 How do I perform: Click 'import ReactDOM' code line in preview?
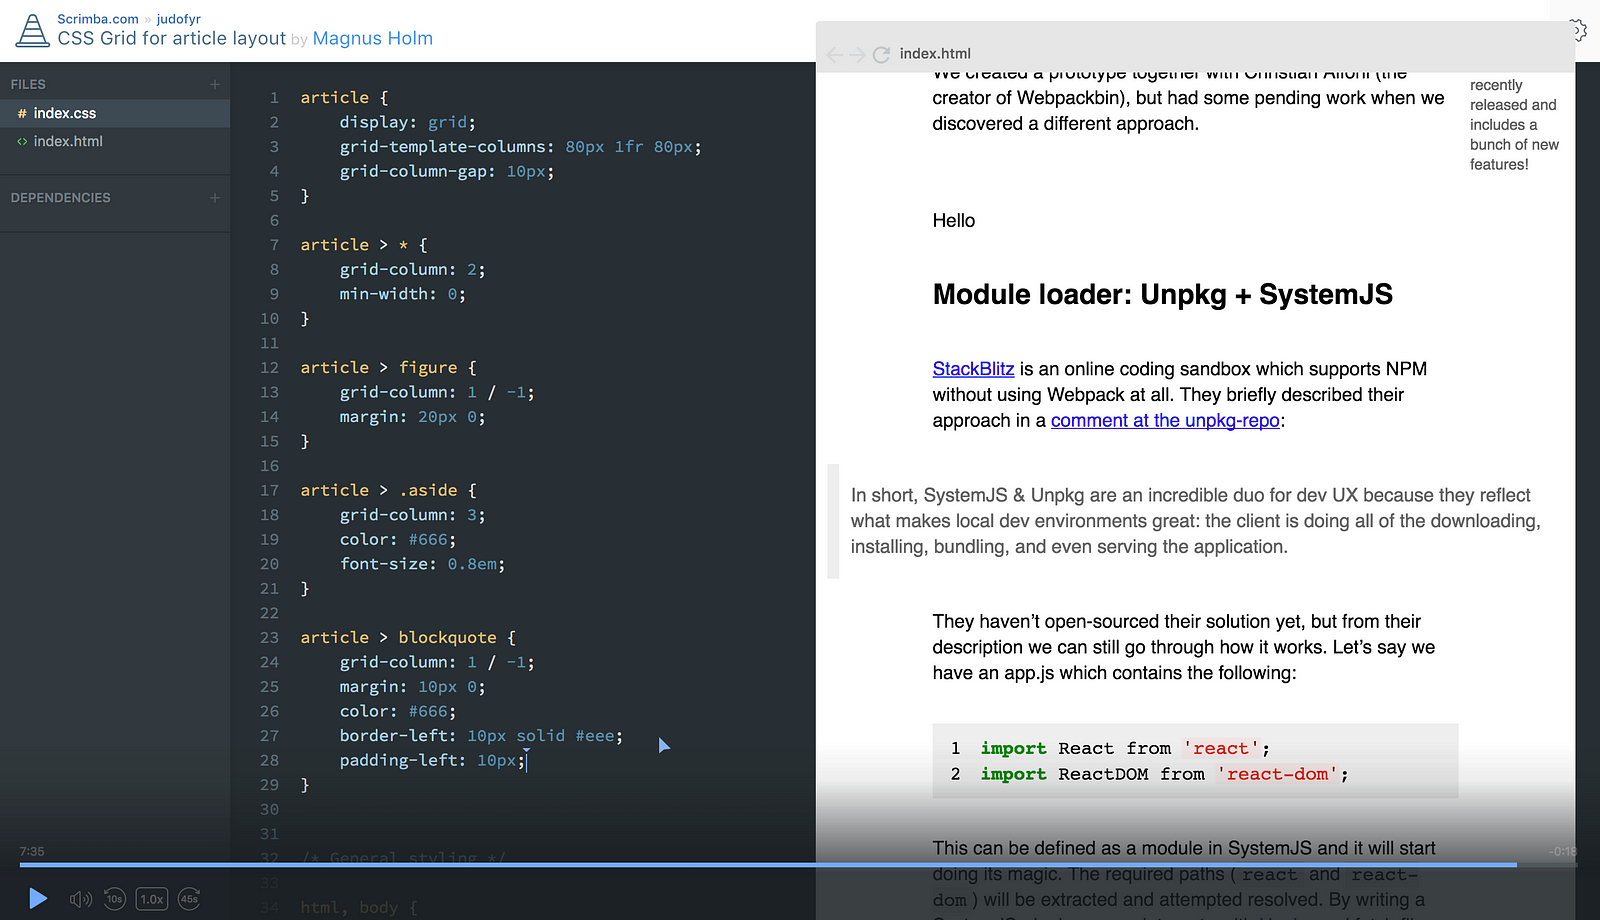tap(1165, 774)
